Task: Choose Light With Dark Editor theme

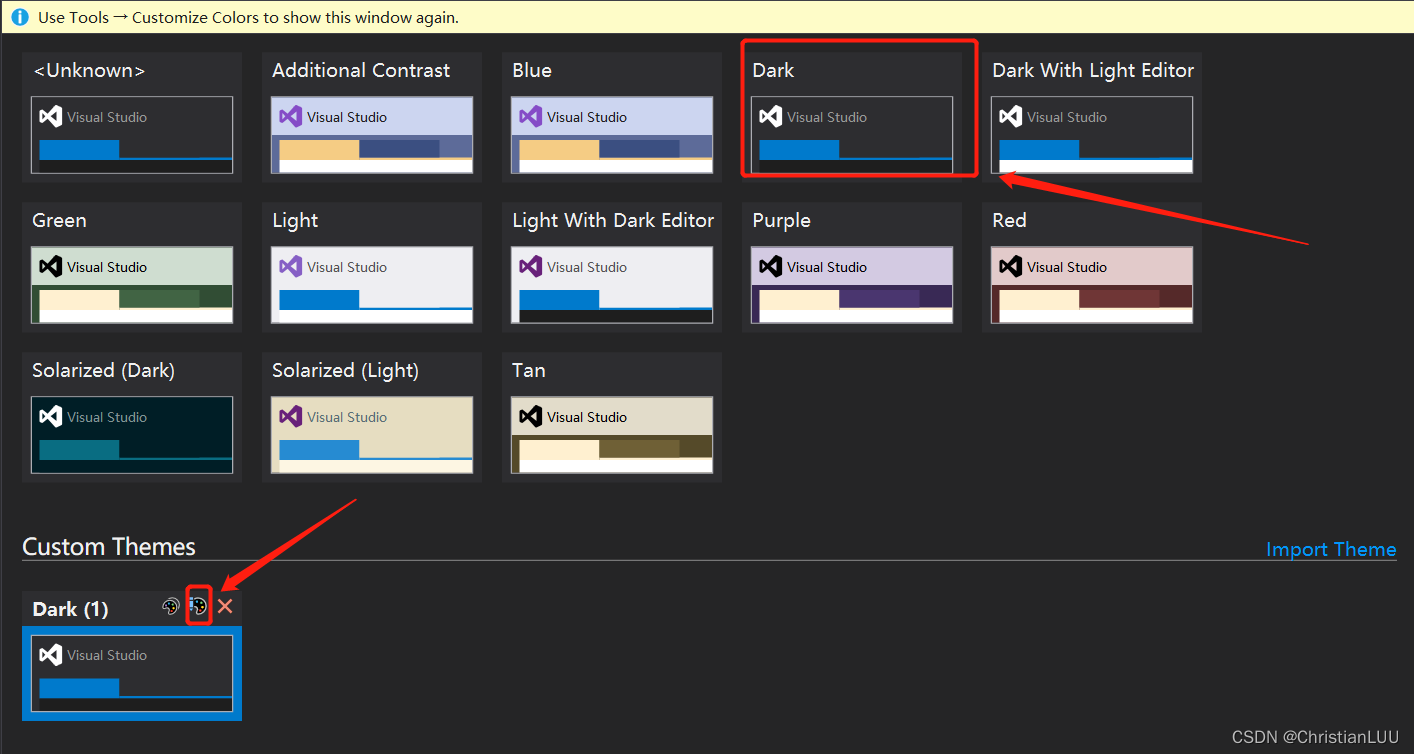Action: pos(612,267)
